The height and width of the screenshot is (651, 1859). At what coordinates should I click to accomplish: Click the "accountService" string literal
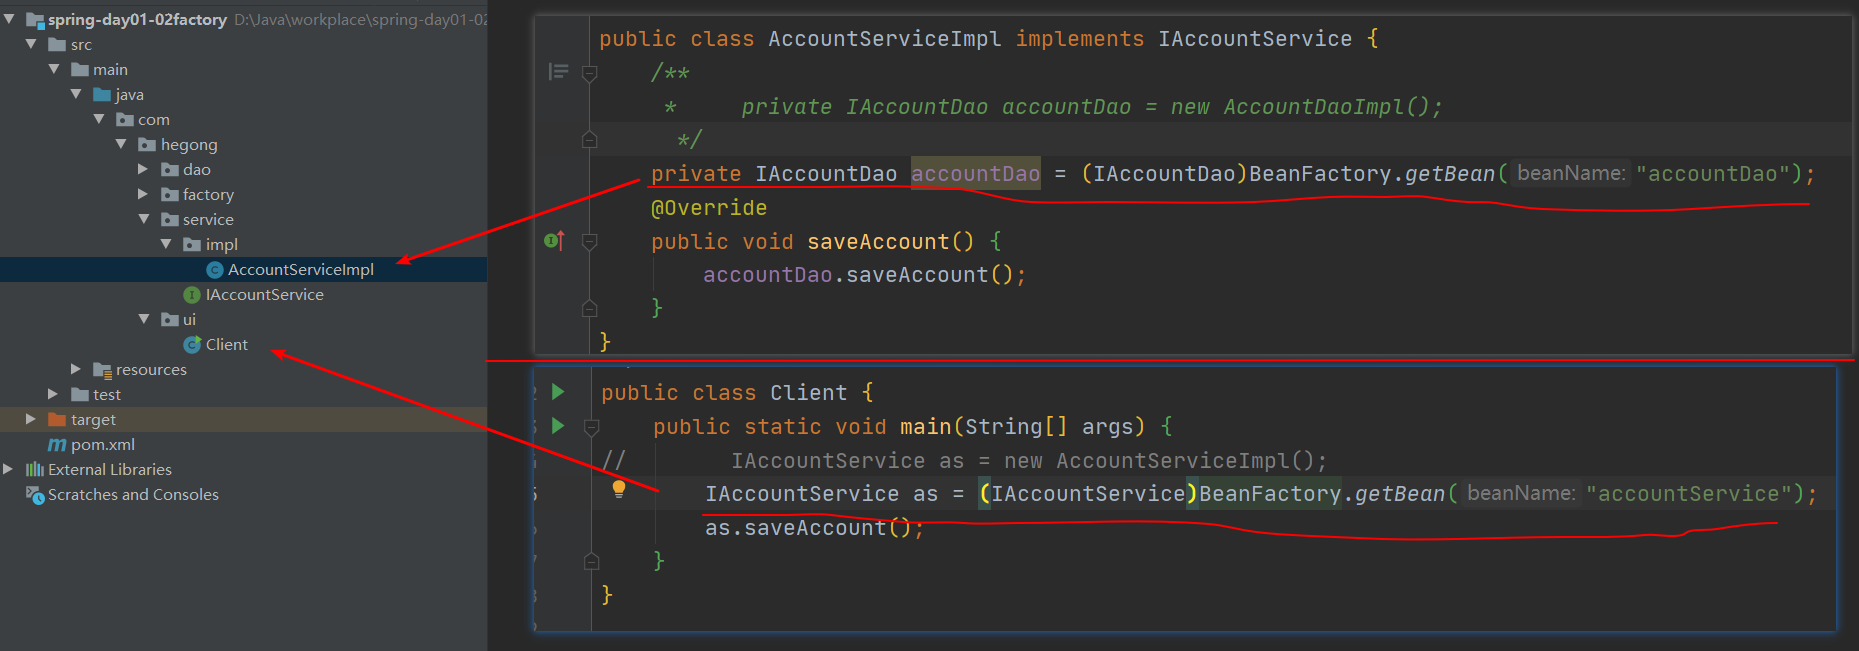pos(1689,494)
